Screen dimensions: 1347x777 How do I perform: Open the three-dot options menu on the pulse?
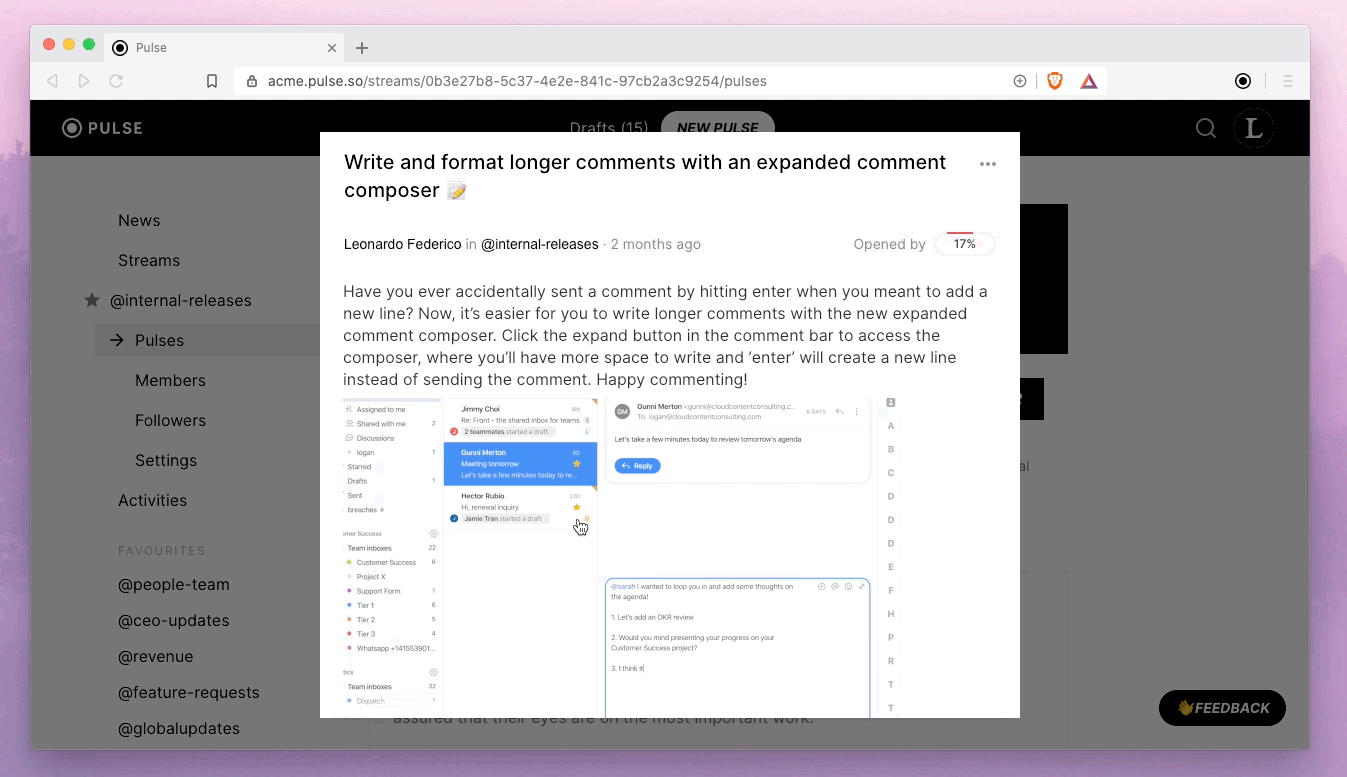987,165
